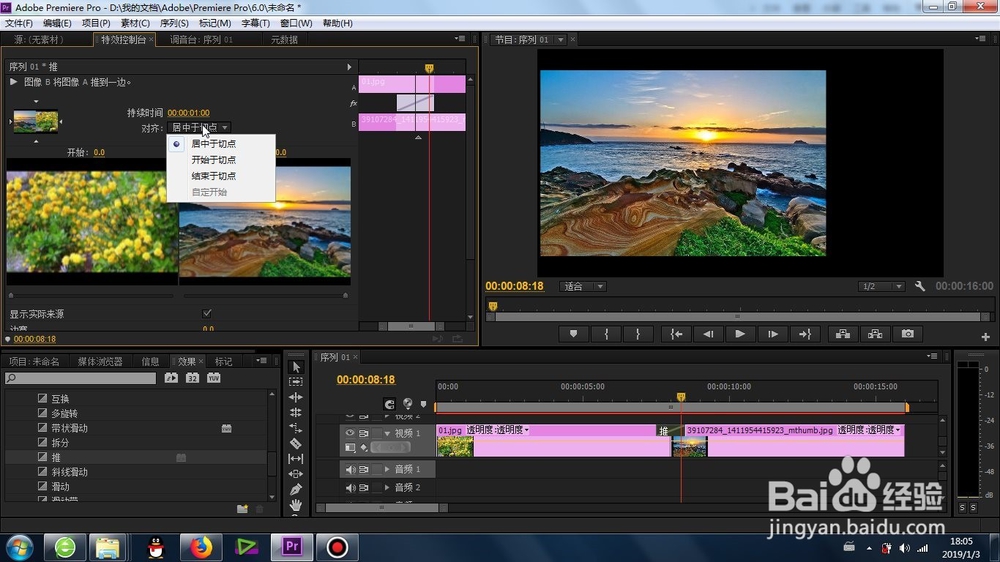Click the Mark In button
Screen dimensions: 1000x562
pyautogui.click(x=606, y=334)
